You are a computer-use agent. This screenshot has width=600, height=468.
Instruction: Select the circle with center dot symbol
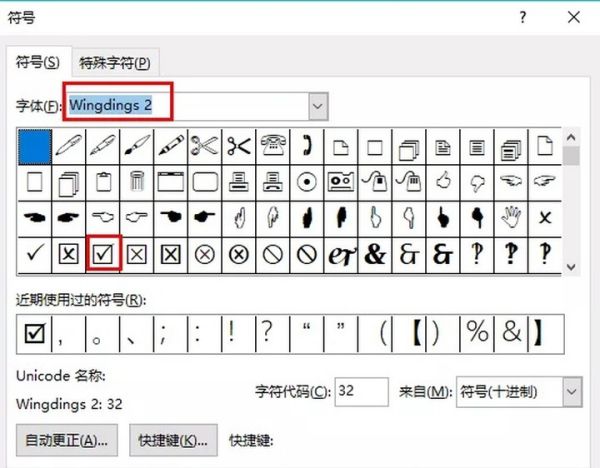pyautogui.click(x=307, y=183)
